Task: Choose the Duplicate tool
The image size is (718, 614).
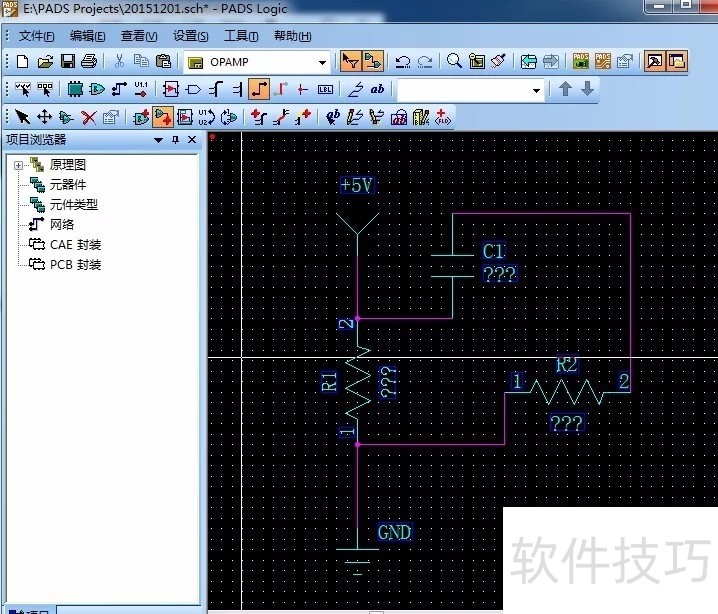Action: coord(66,117)
